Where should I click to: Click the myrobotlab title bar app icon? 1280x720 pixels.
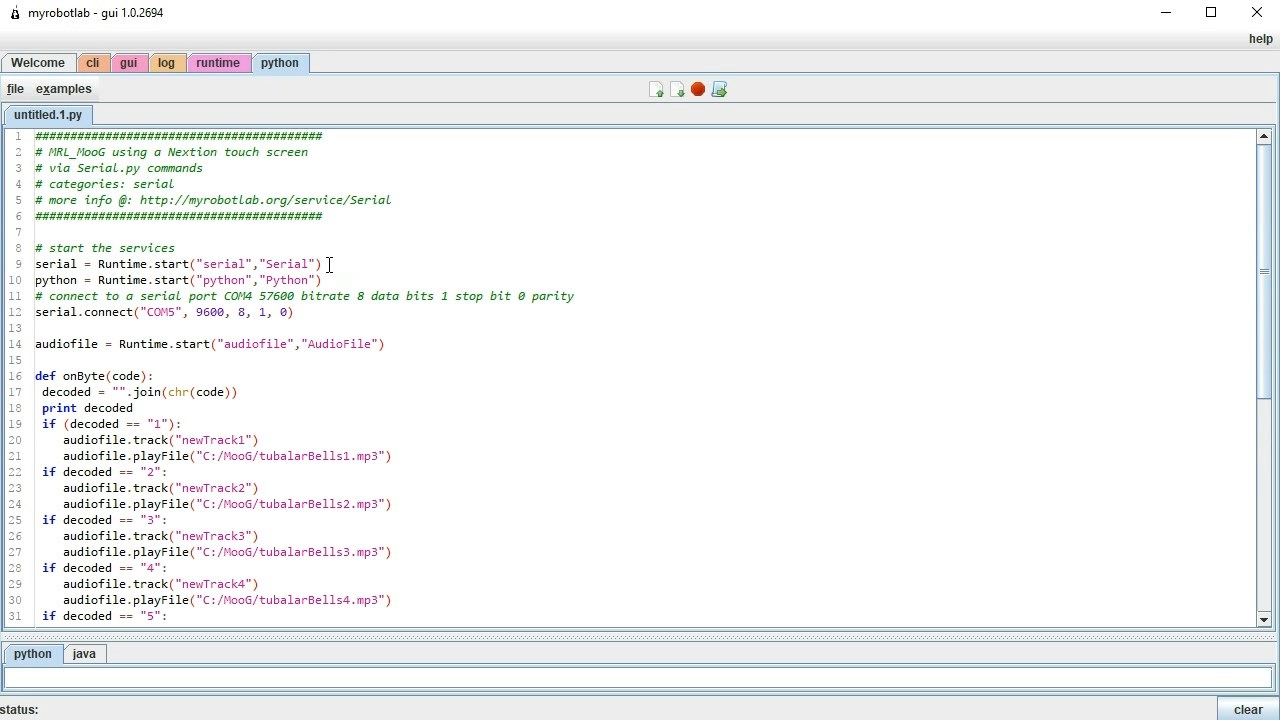[x=15, y=13]
